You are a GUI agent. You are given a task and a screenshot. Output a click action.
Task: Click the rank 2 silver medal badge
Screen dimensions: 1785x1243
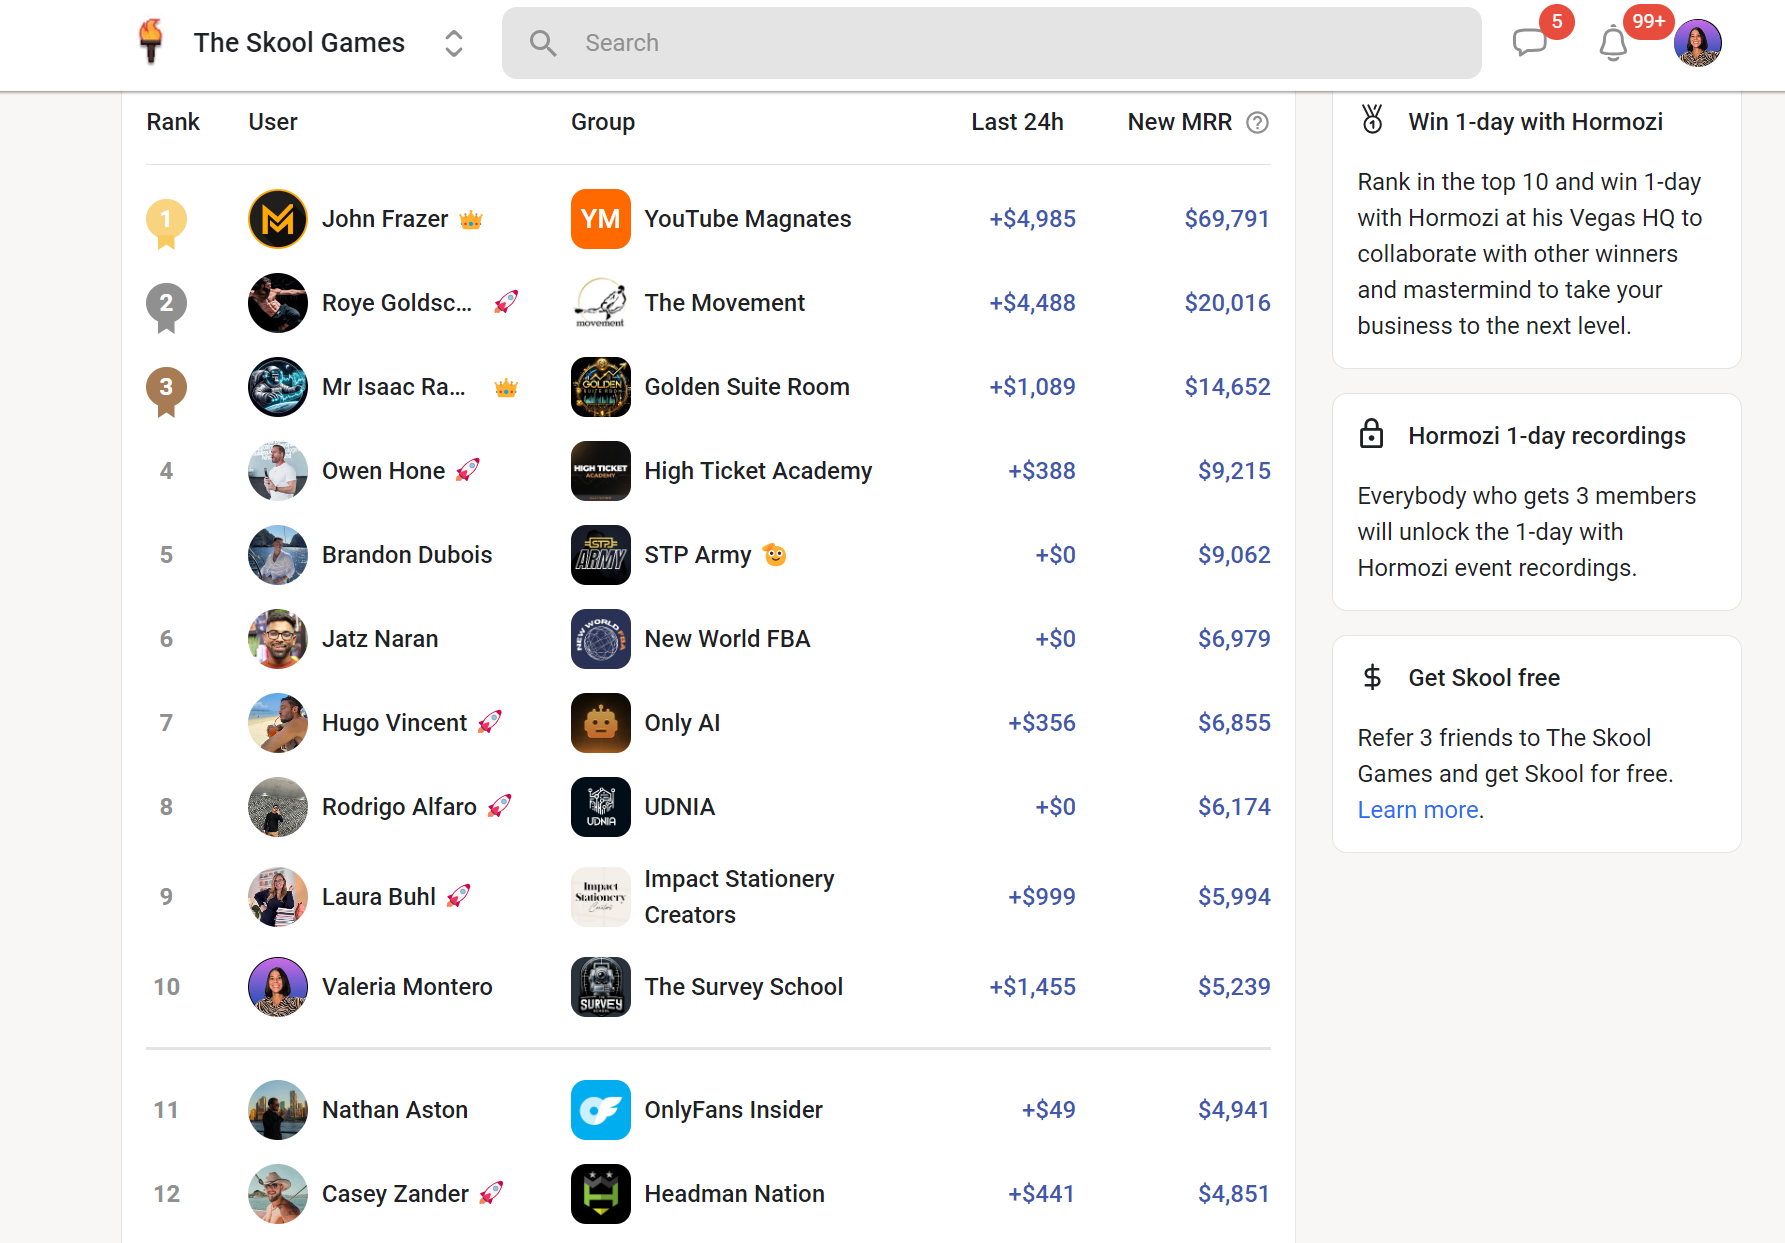coord(166,306)
